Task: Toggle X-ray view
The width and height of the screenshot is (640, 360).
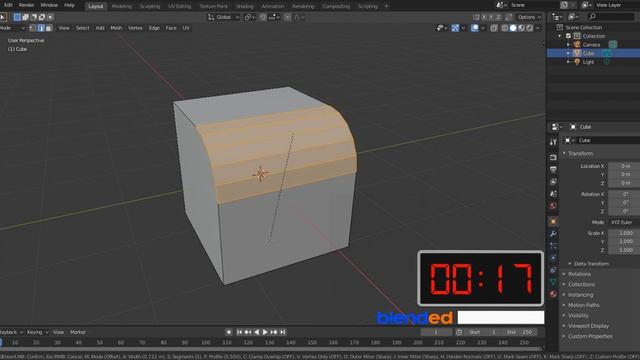Action: tap(494, 28)
